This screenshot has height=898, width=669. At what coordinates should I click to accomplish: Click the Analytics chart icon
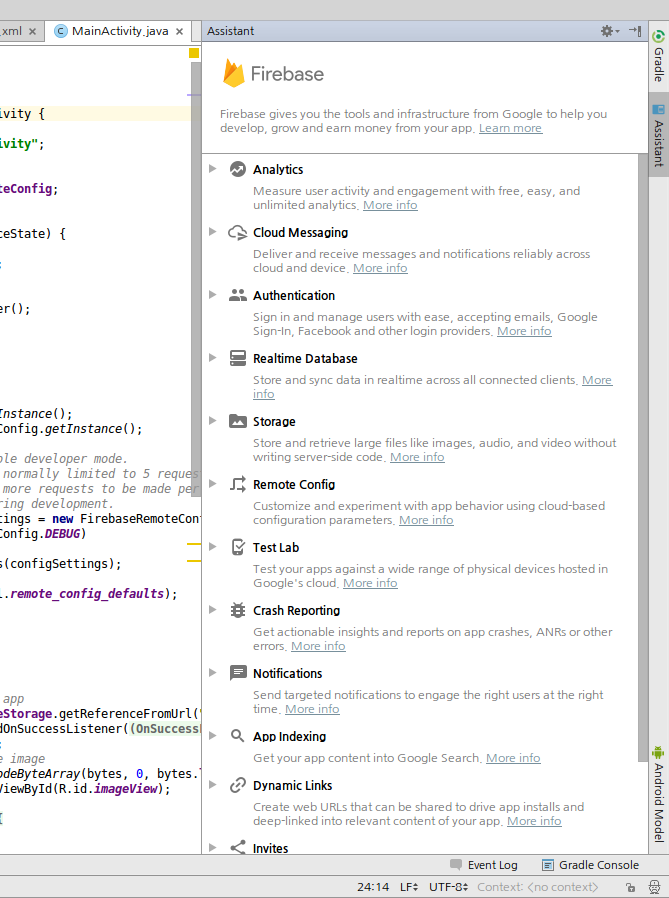pyautogui.click(x=238, y=169)
